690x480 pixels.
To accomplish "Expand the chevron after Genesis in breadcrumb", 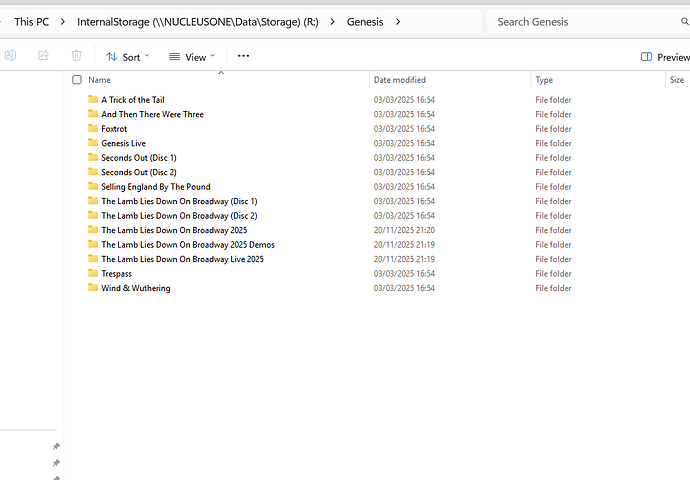I will coord(398,22).
